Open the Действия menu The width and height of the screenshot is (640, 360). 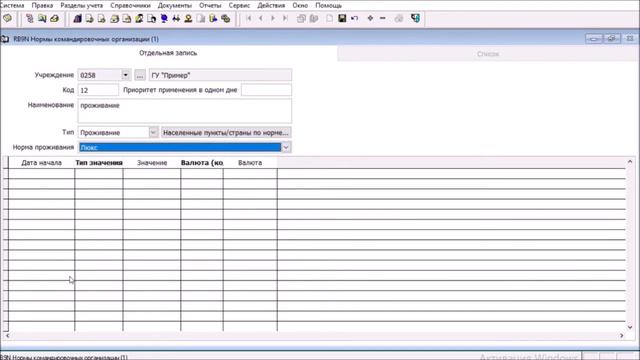271,5
